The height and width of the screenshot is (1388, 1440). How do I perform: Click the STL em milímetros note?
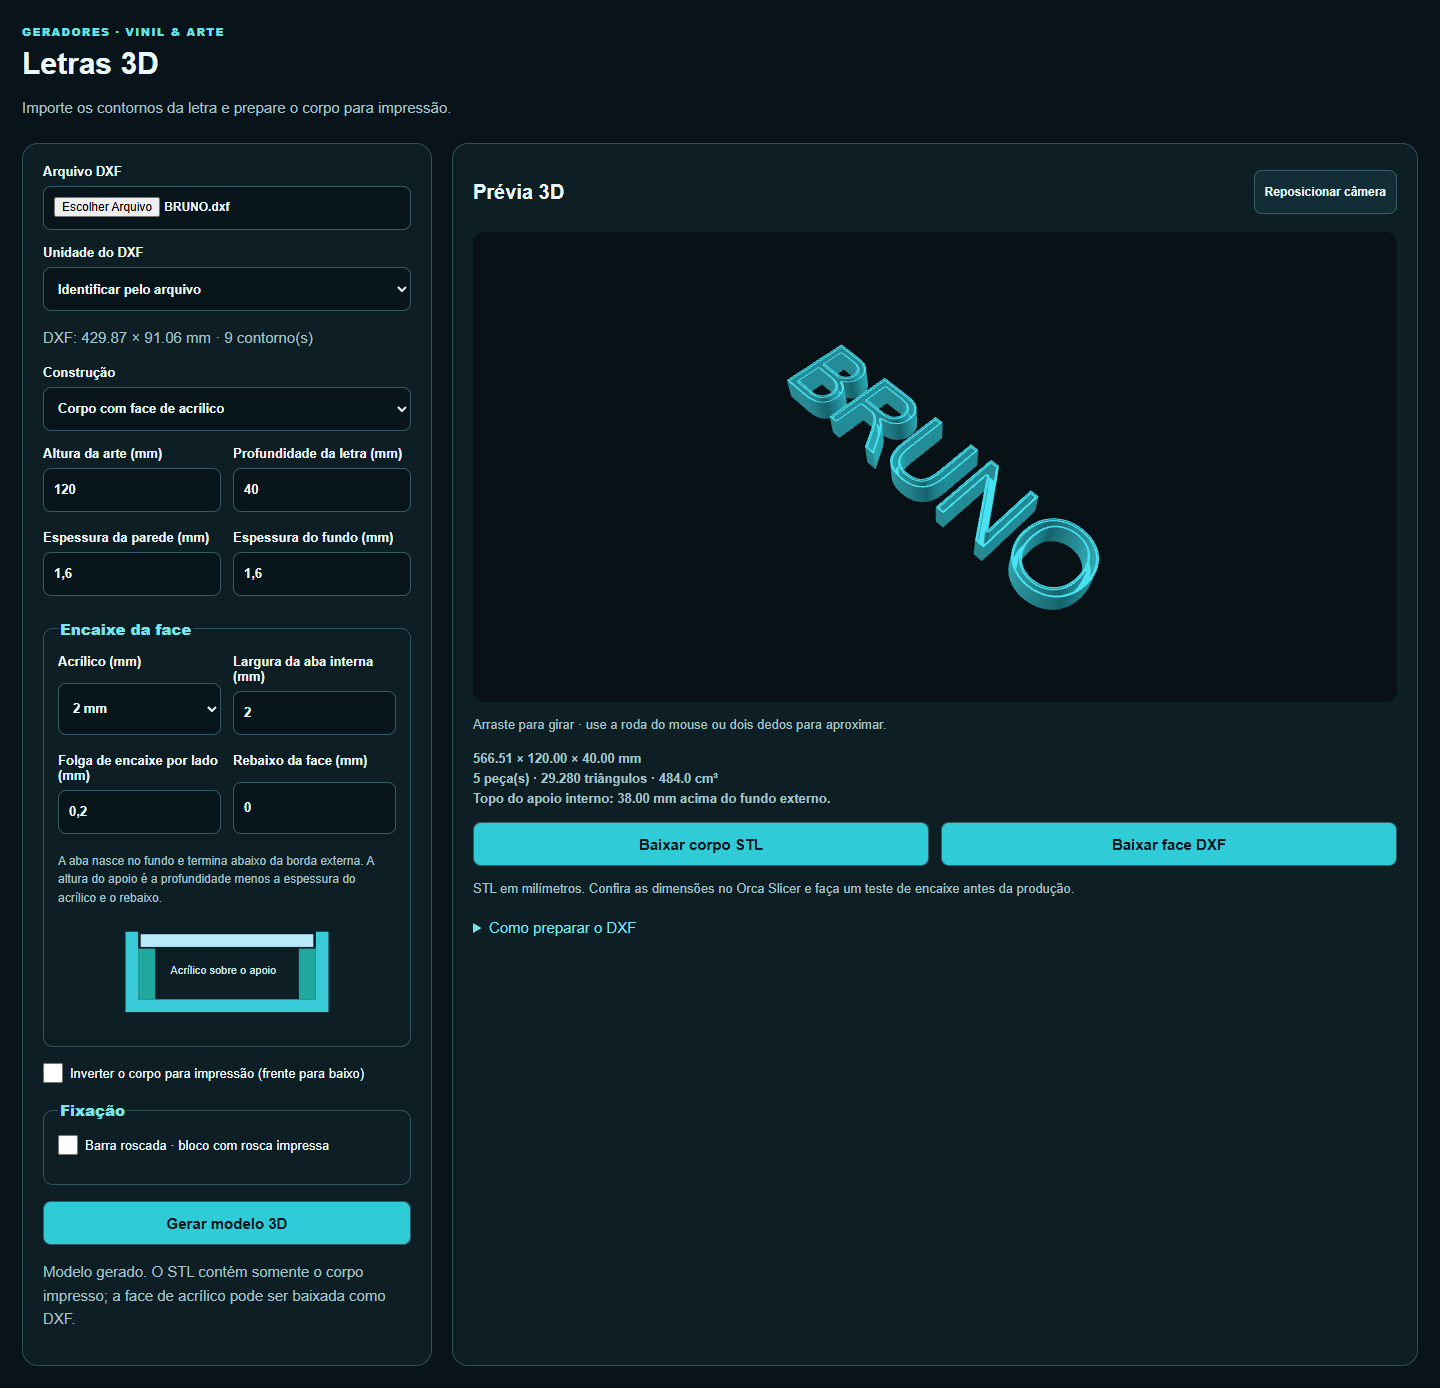tap(773, 889)
